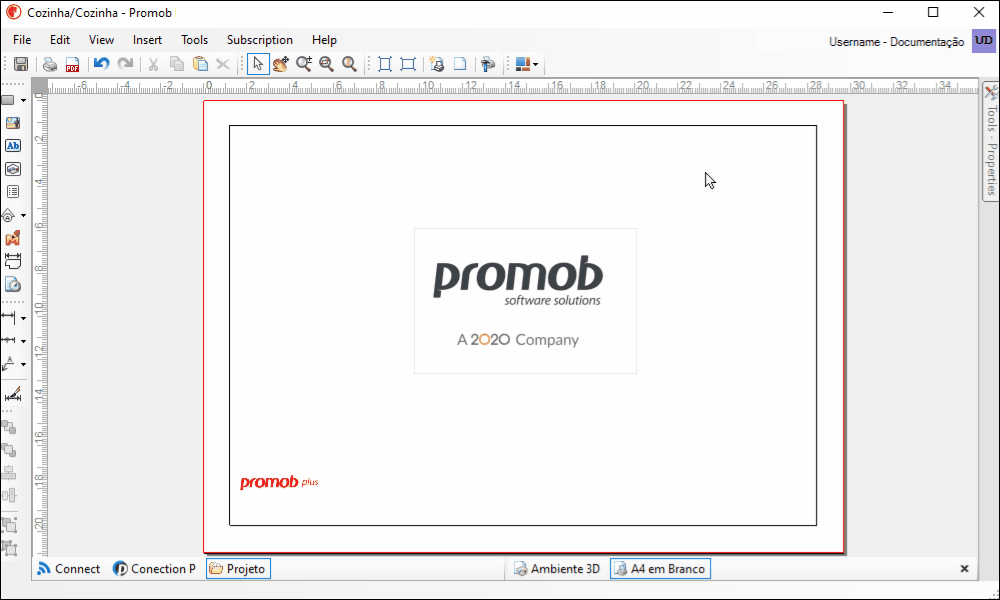Screen dimensions: 1000x600
Task: Click the Copy icon in the toolbar
Action: 177,64
